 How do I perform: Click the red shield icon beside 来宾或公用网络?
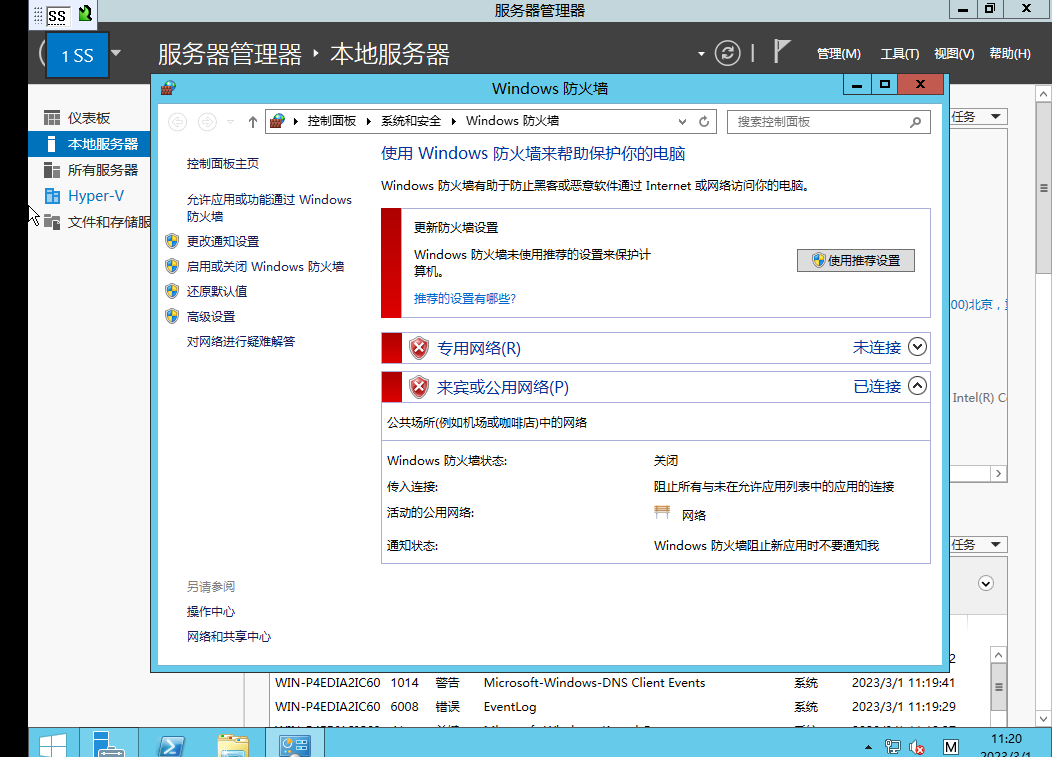419,387
